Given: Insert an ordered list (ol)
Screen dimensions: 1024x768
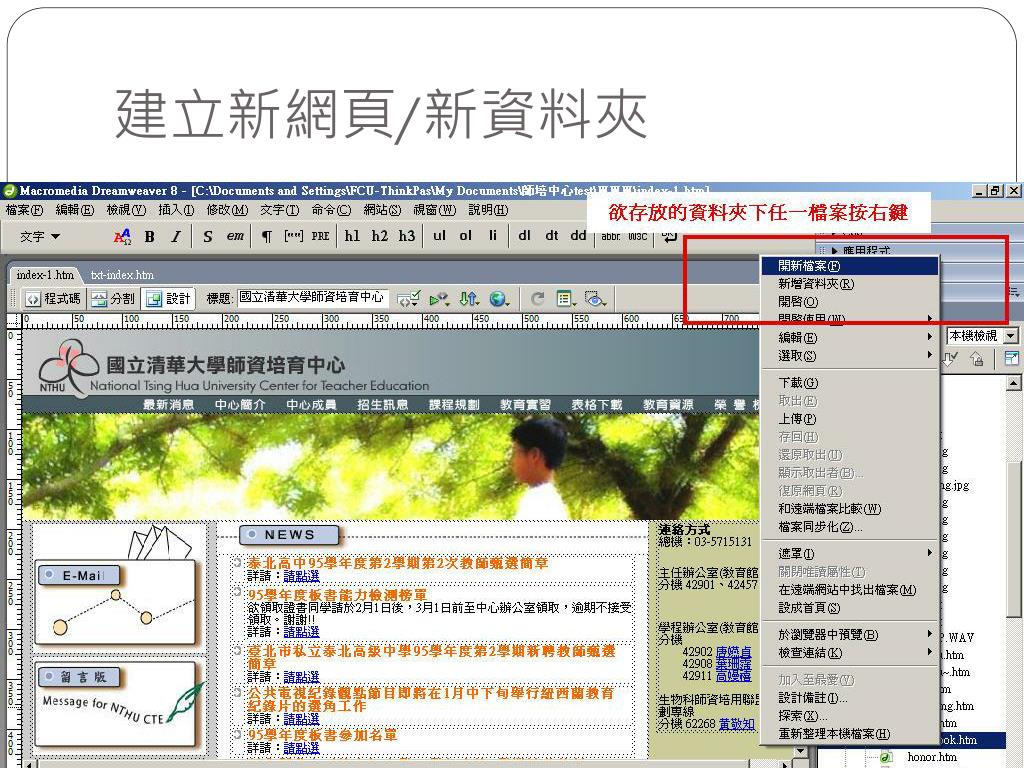Looking at the screenshot, I should [x=466, y=236].
